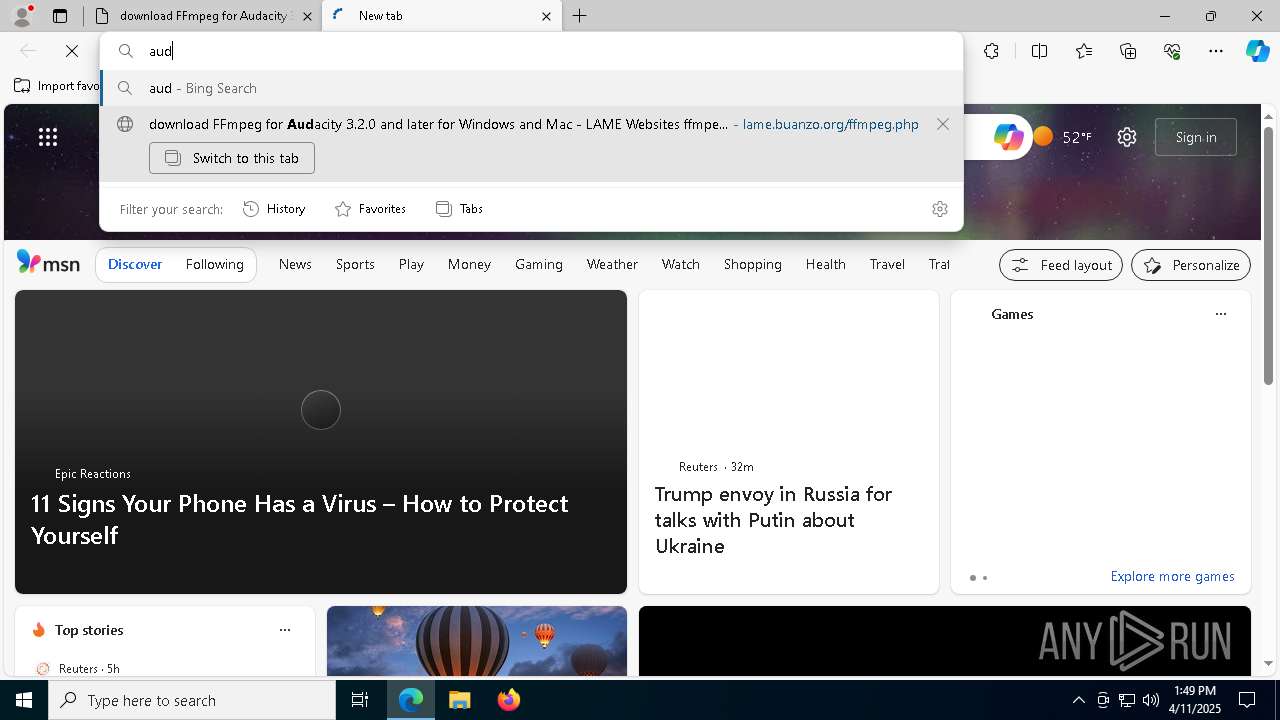
Task: Open a new tab with plus icon
Action: [580, 16]
